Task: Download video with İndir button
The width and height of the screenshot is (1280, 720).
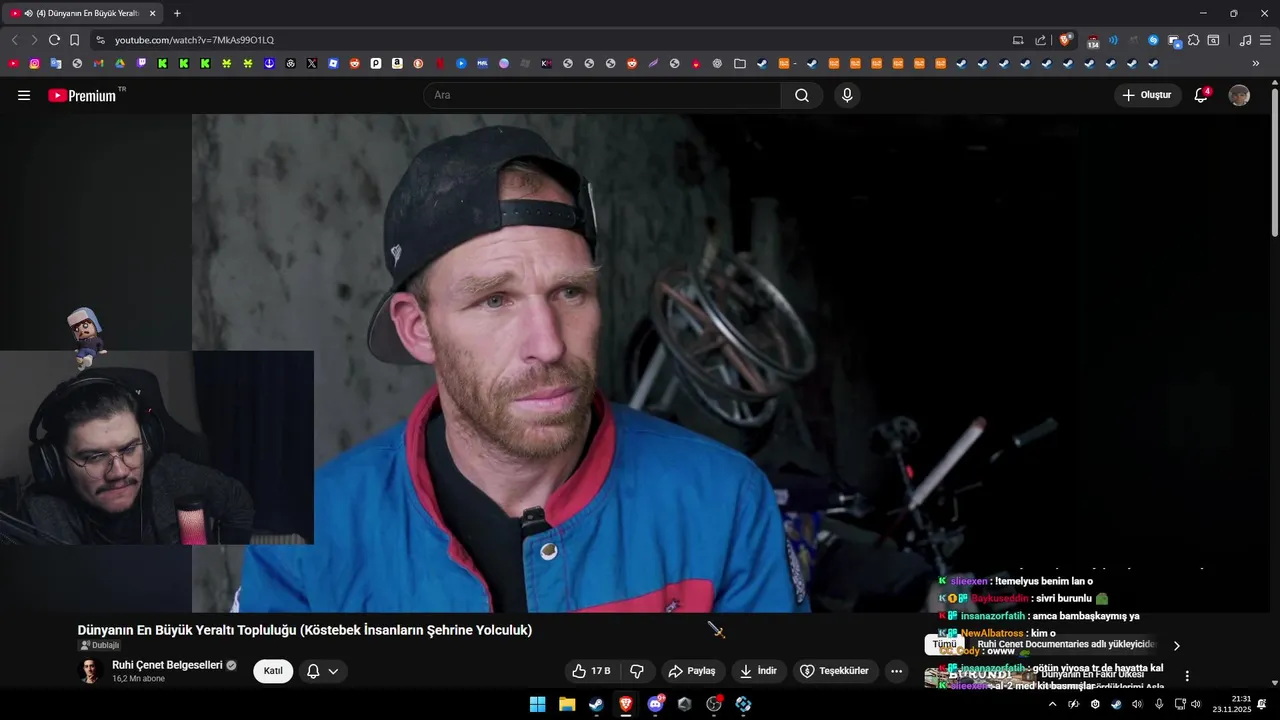Action: click(758, 671)
